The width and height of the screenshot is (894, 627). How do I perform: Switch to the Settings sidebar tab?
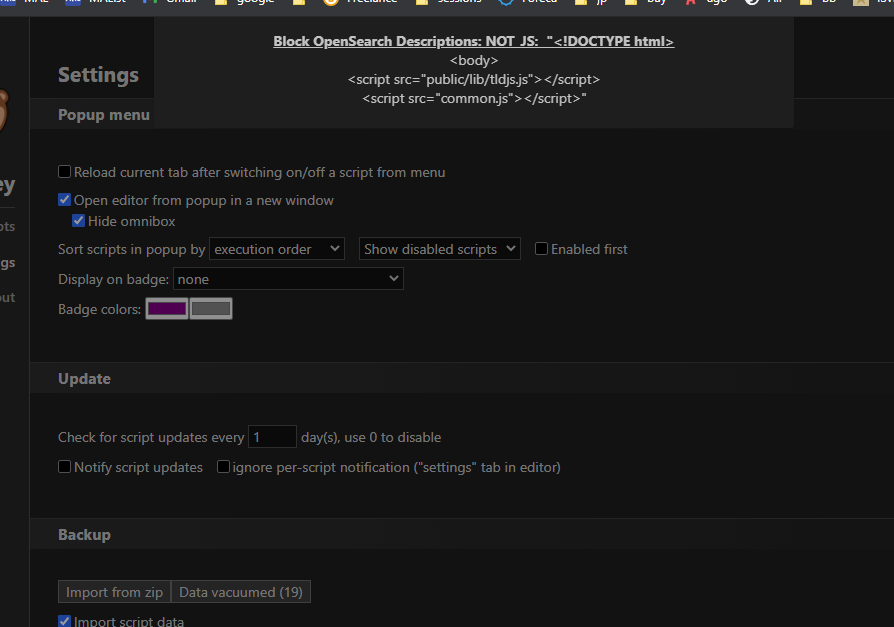pos(7,262)
